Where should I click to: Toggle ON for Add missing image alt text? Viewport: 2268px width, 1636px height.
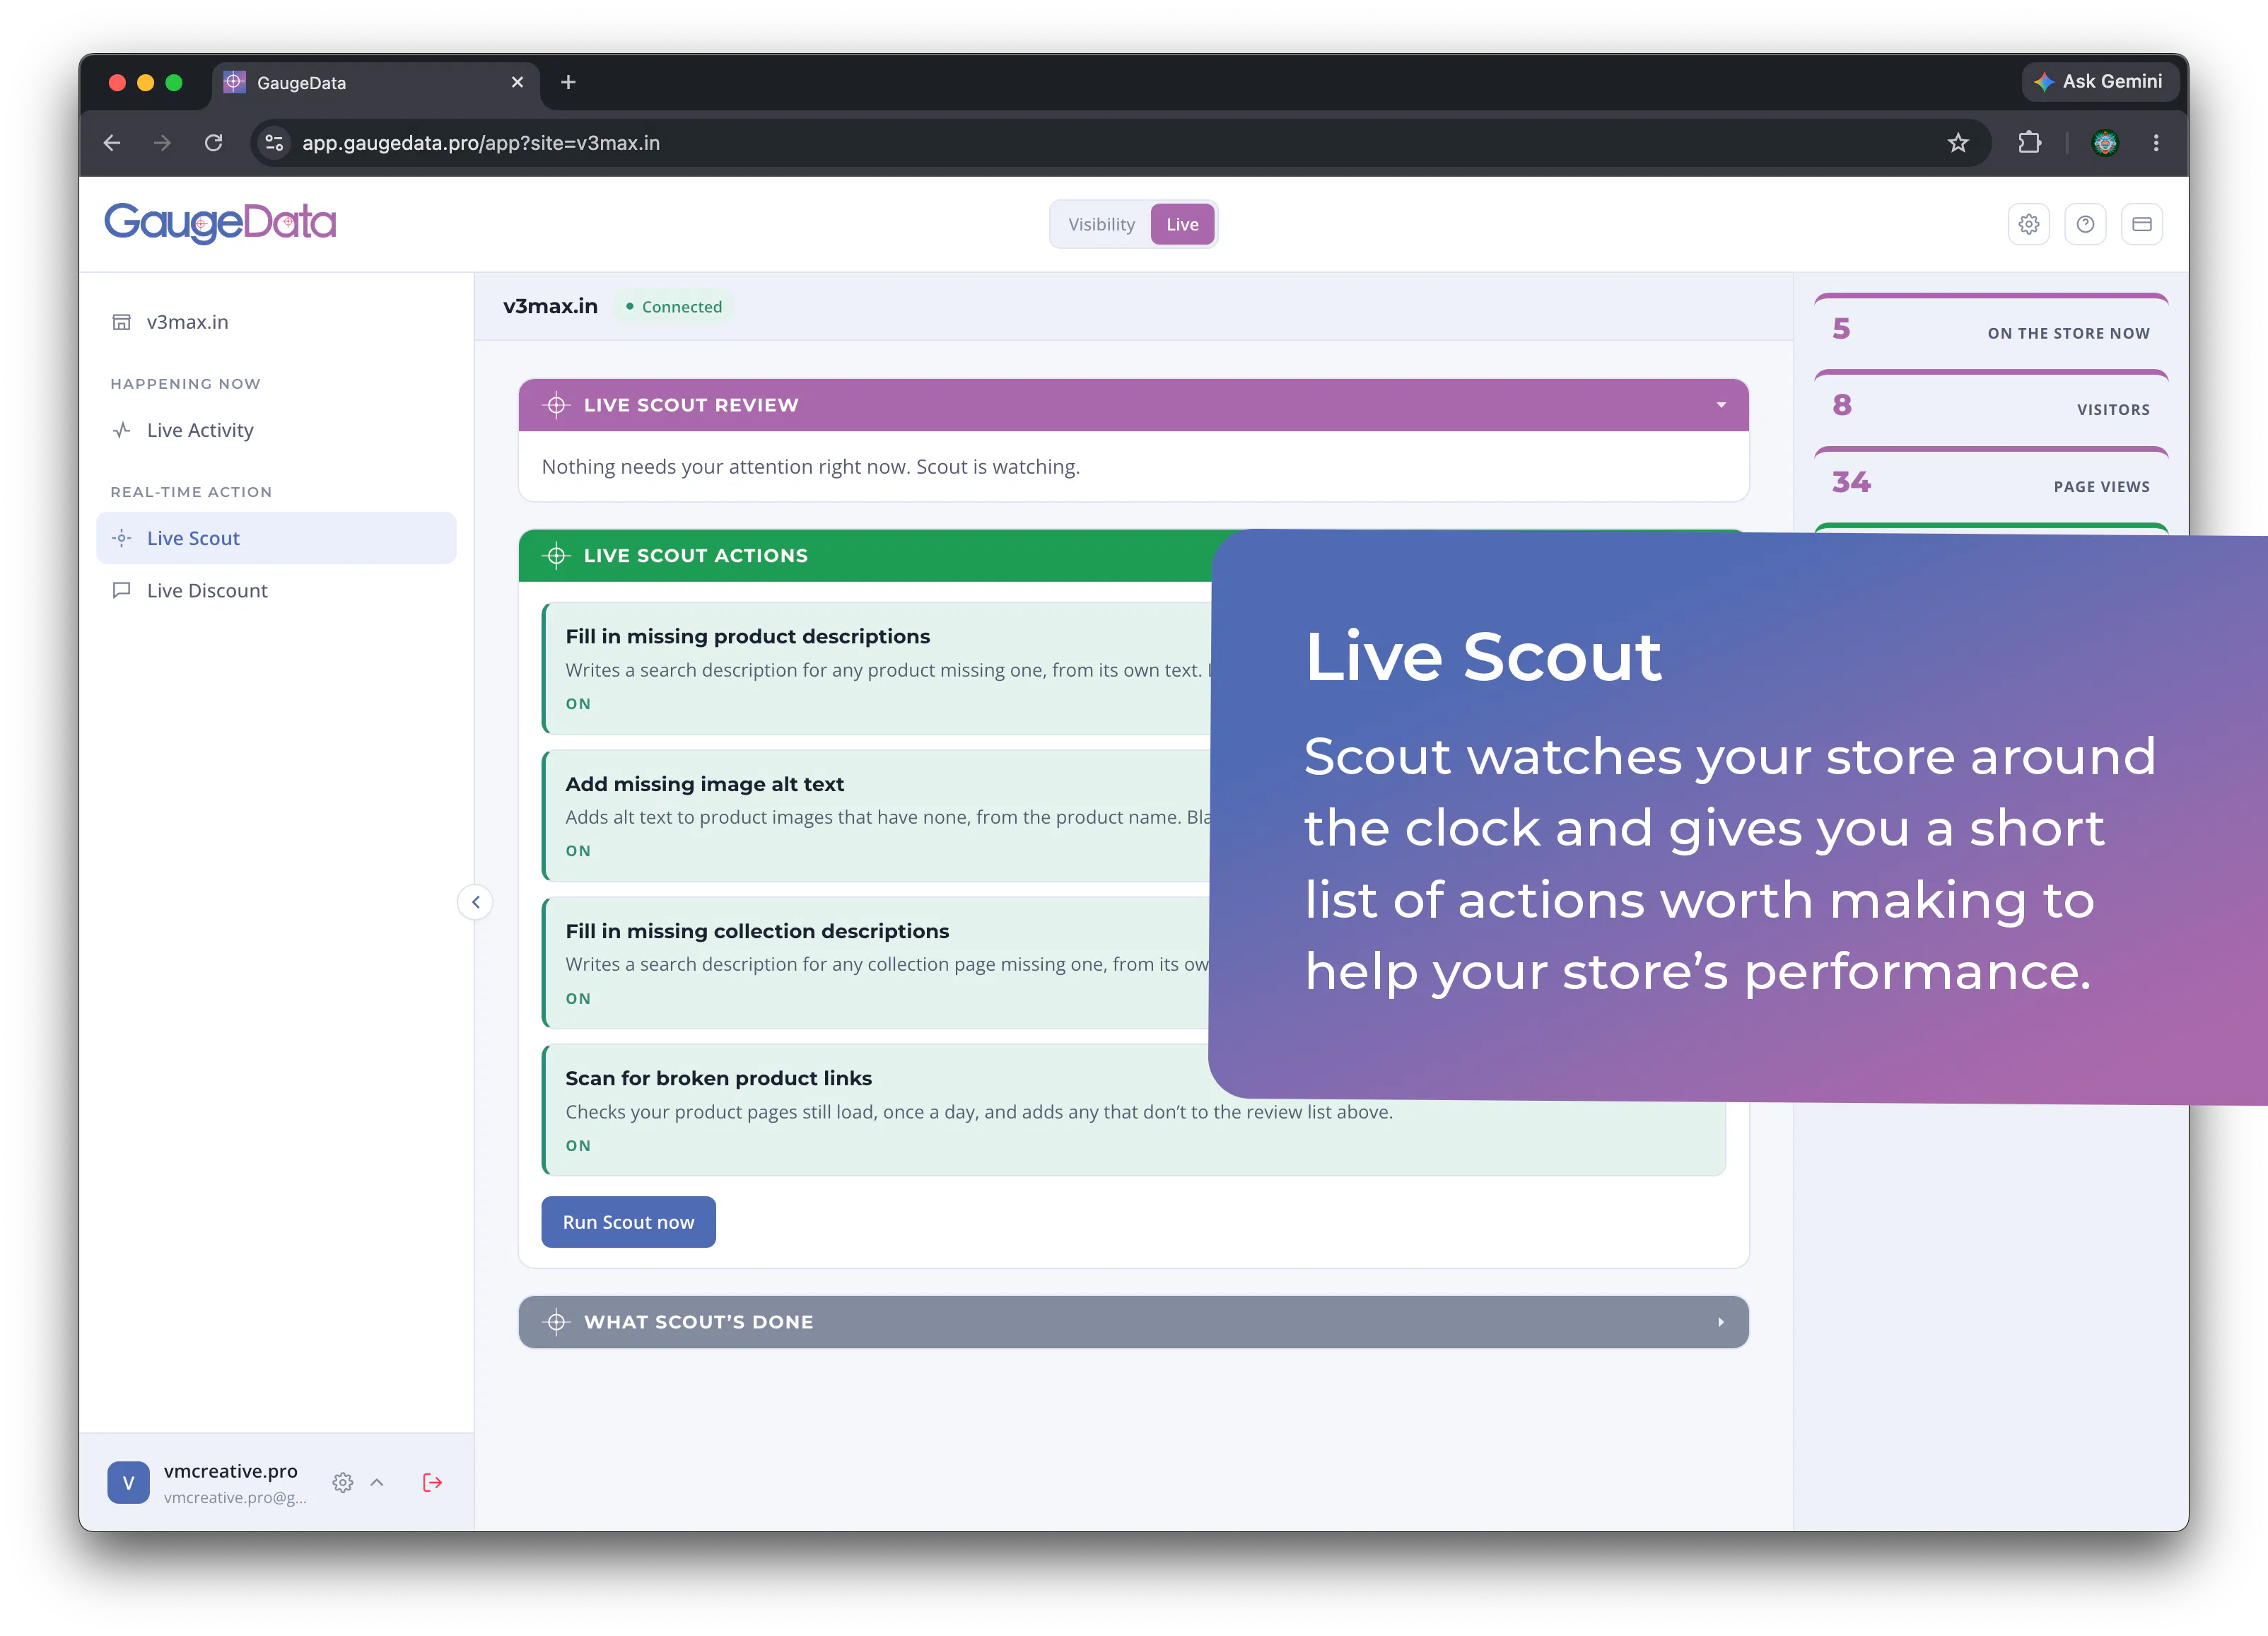pyautogui.click(x=578, y=851)
